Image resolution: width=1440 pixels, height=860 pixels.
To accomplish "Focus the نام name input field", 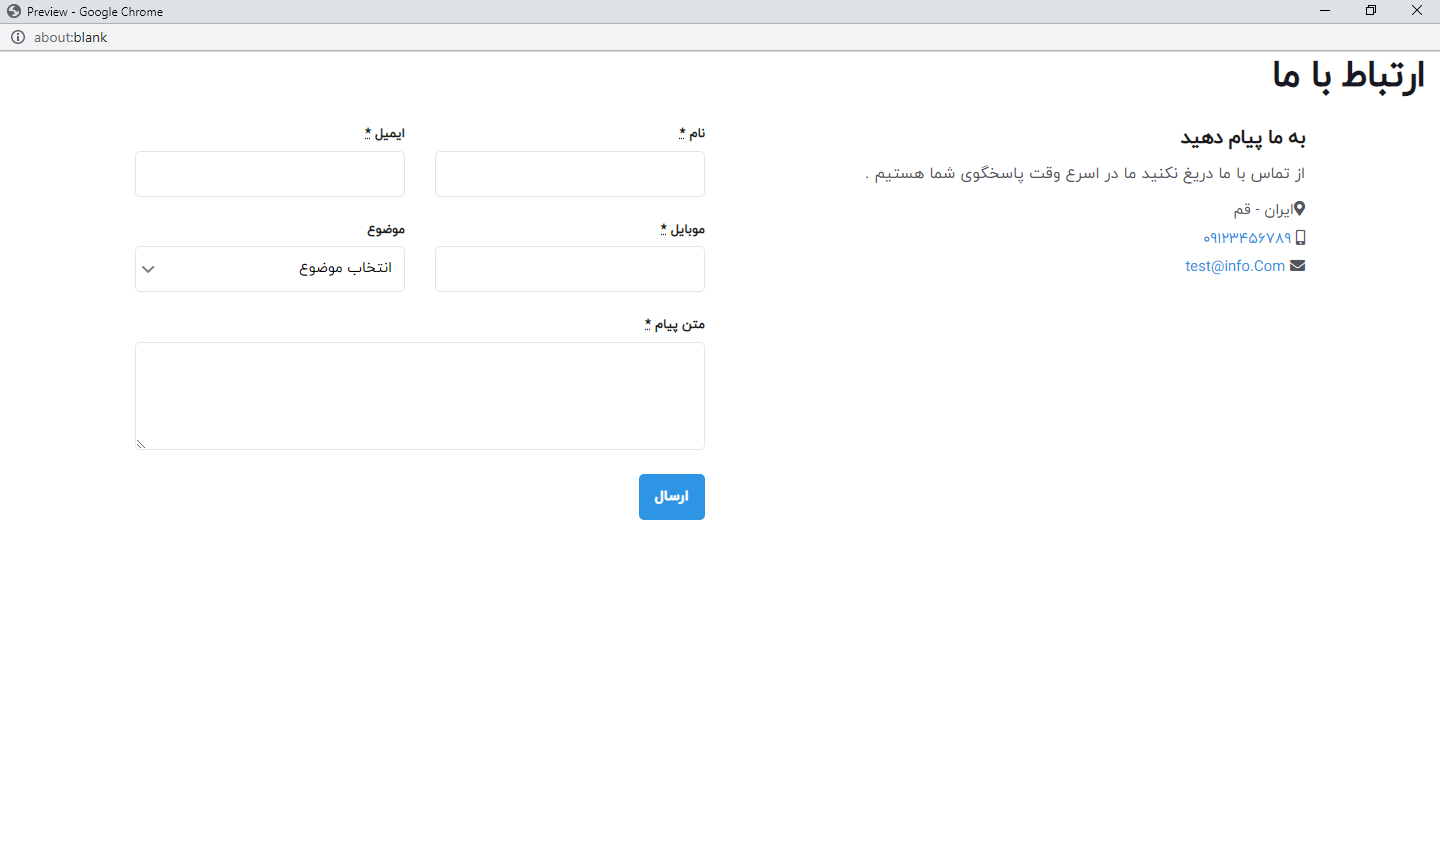I will coord(570,174).
